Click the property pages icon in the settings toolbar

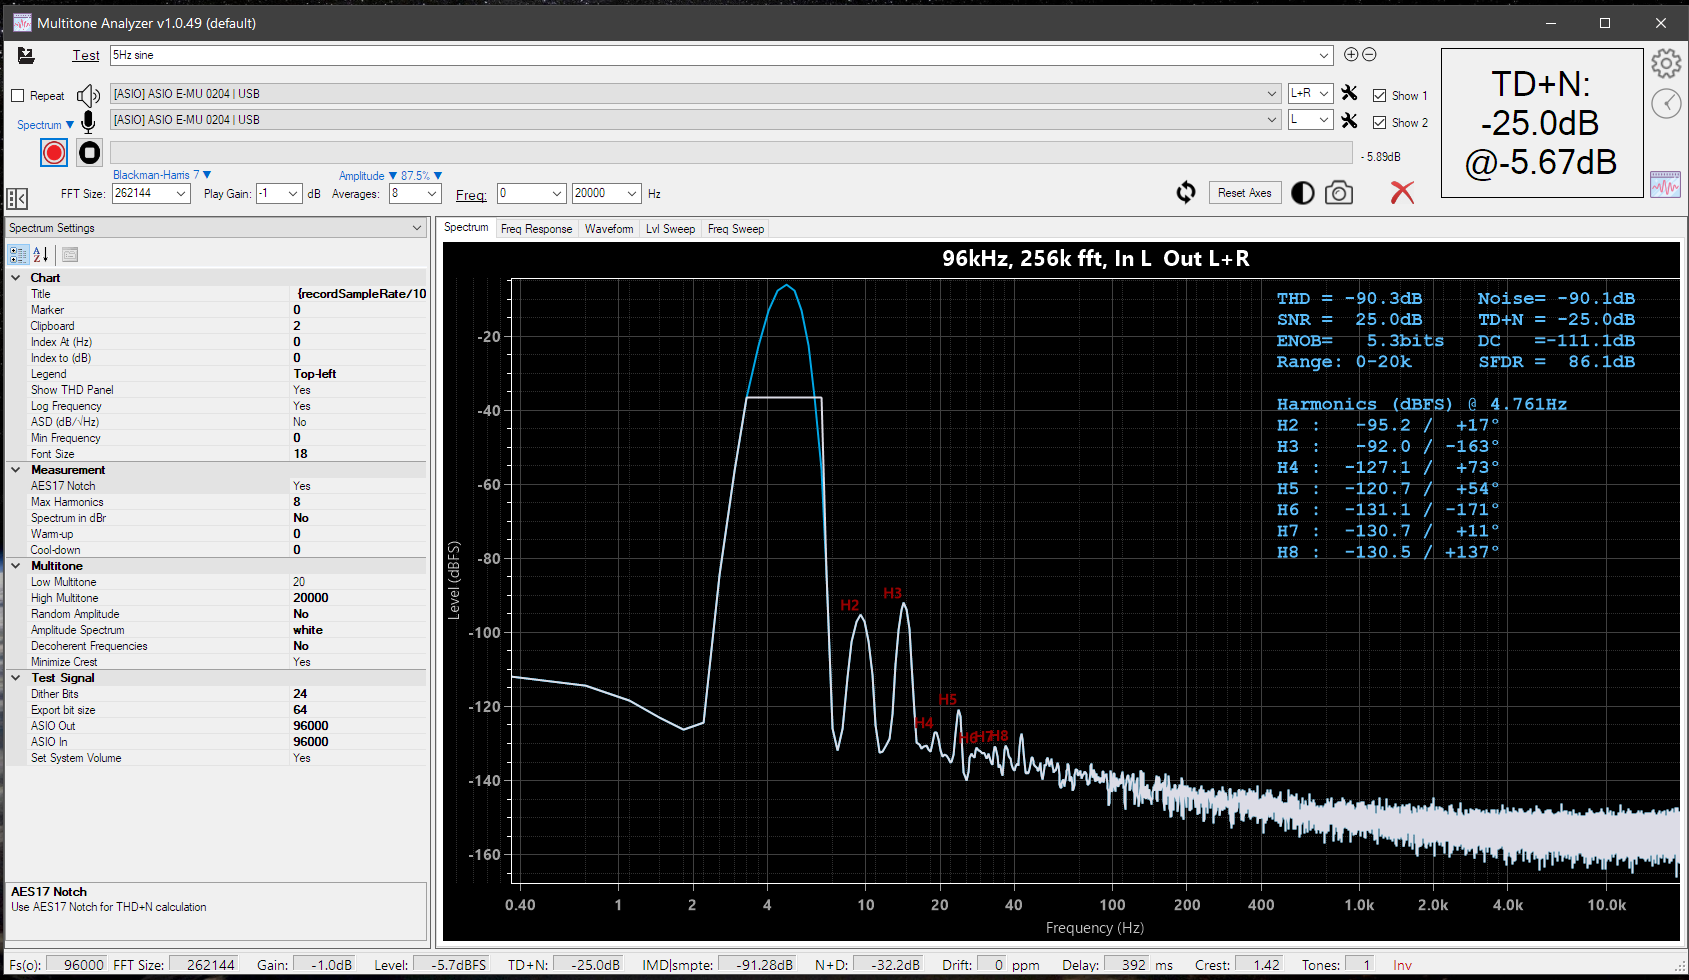70,254
